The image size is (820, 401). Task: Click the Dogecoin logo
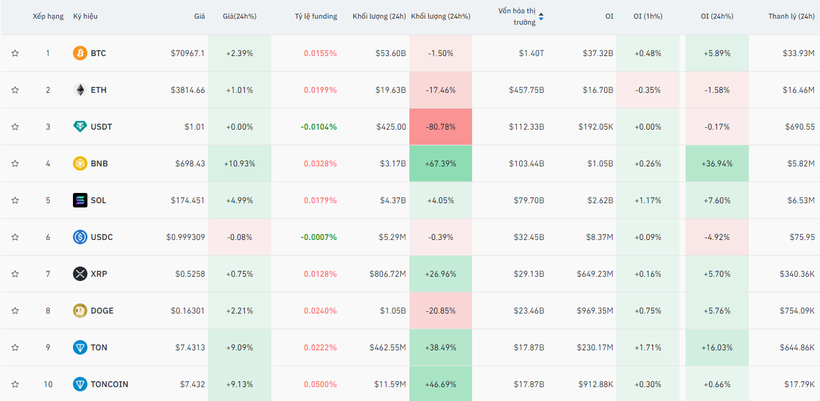pyautogui.click(x=80, y=311)
